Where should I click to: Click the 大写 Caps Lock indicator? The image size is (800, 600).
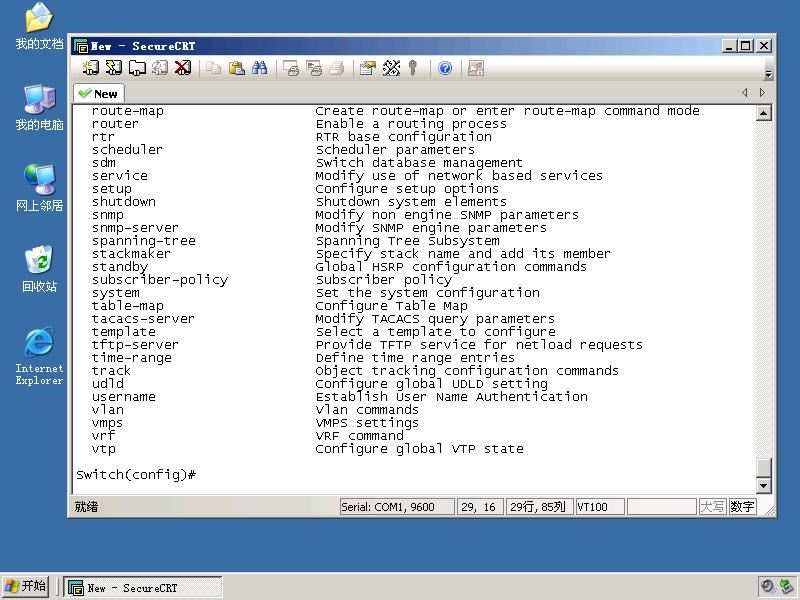pos(712,507)
